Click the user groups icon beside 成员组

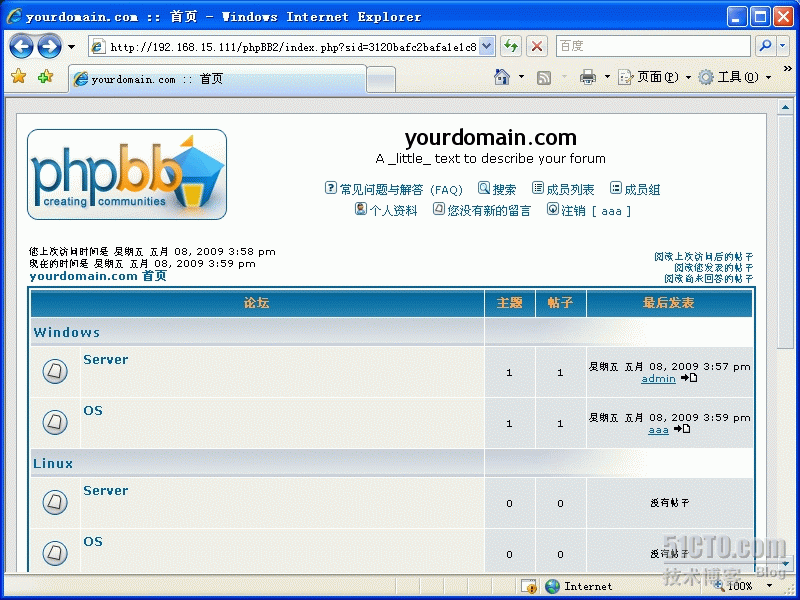pyautogui.click(x=616, y=188)
